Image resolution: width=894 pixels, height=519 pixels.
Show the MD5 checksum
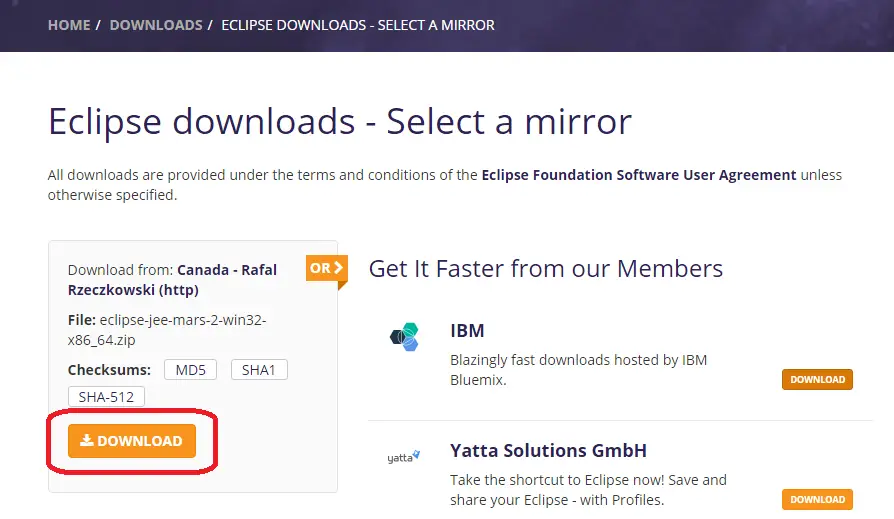pos(190,370)
